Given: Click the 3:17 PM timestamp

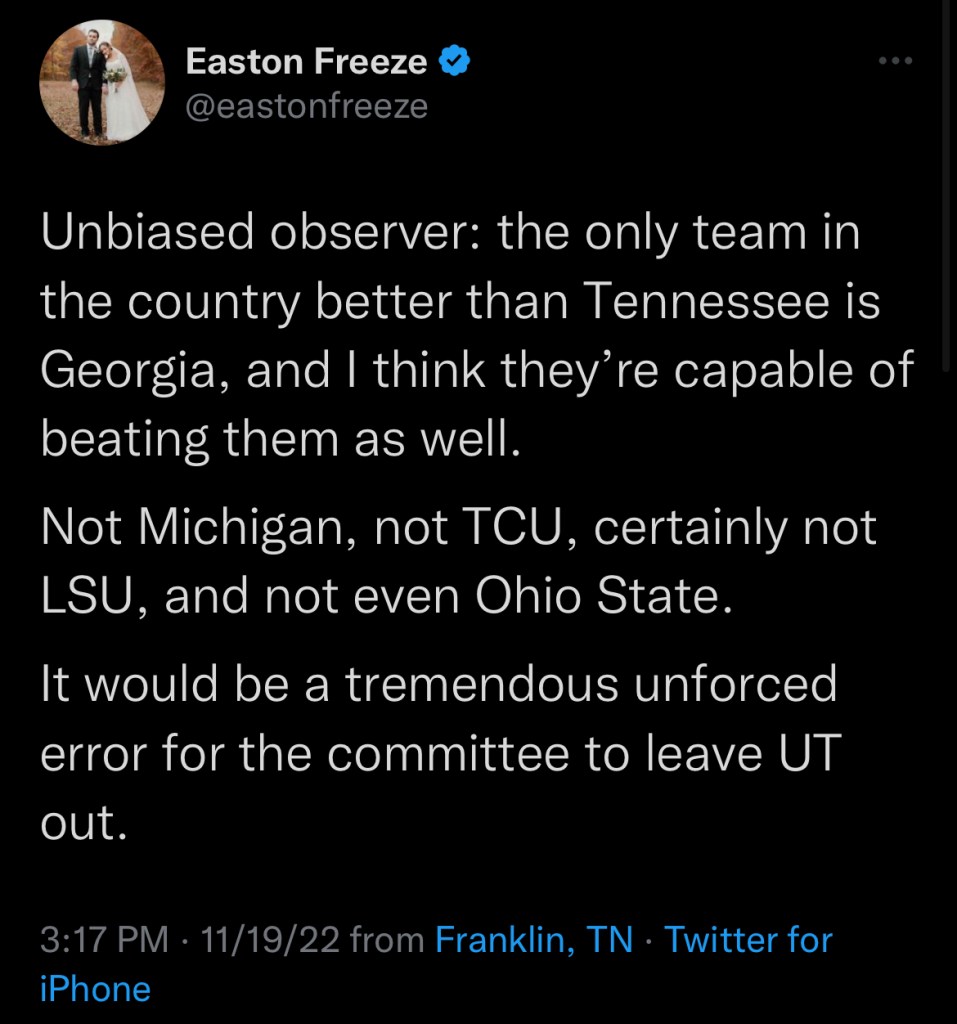Looking at the screenshot, I should (104, 940).
